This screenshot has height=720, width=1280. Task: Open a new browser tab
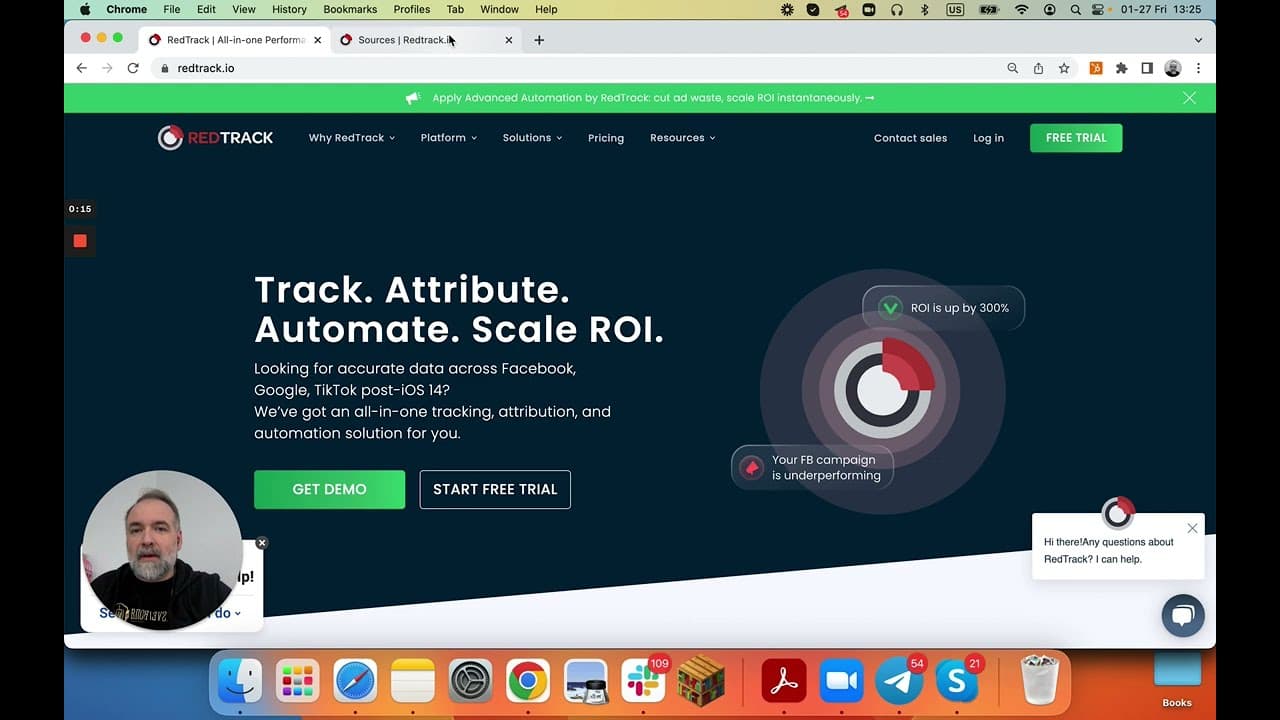pyautogui.click(x=539, y=40)
